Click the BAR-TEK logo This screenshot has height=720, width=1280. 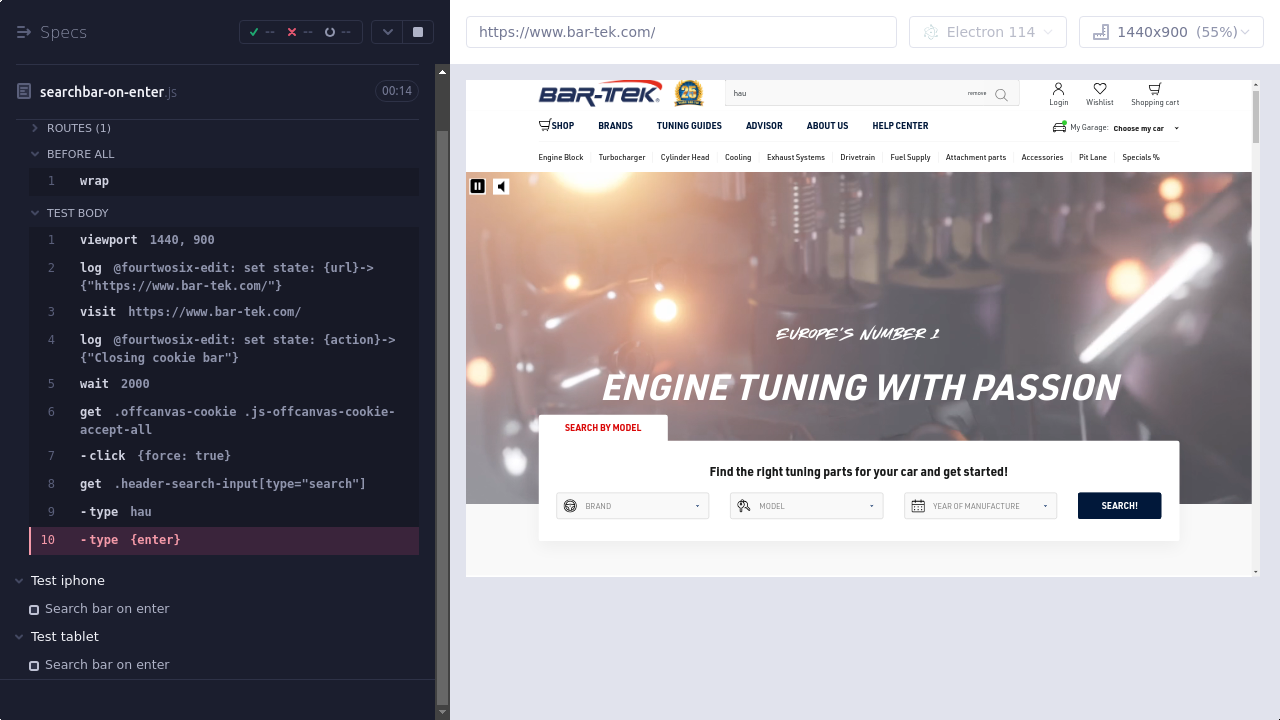(600, 94)
